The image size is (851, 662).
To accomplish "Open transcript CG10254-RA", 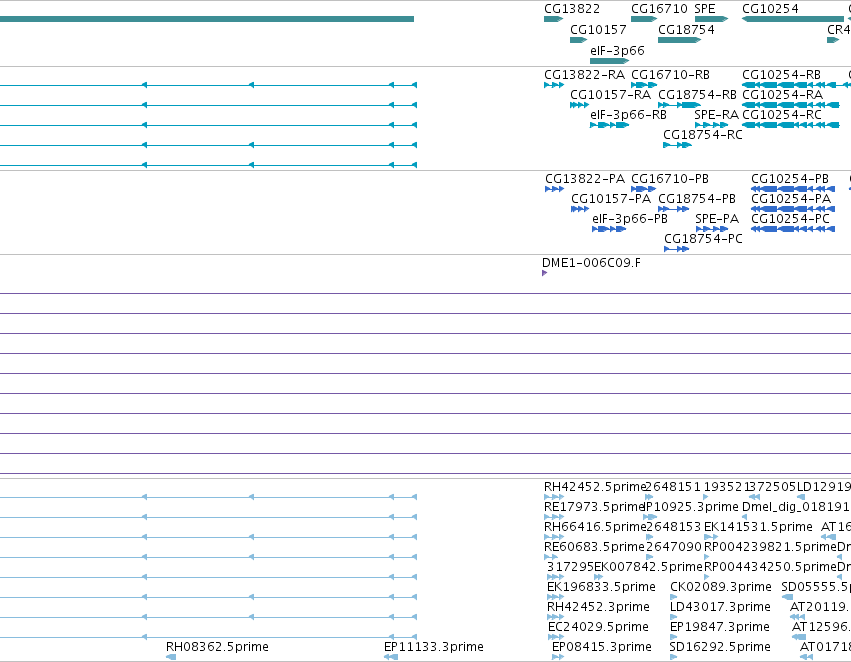I will click(x=782, y=94).
